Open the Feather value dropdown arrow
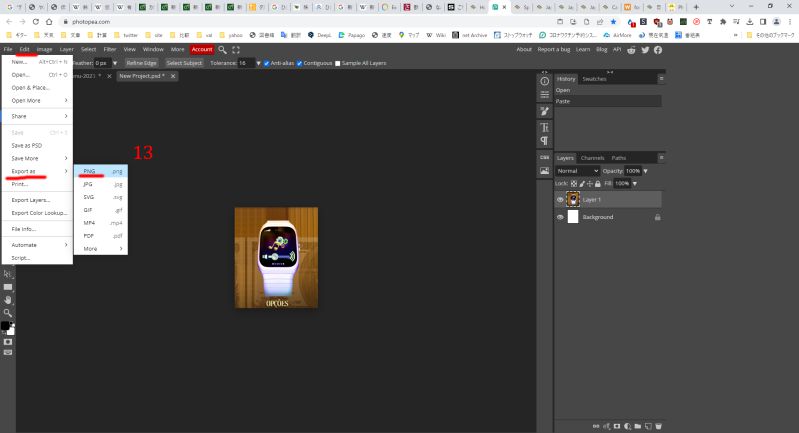The width and height of the screenshot is (799, 433). coord(115,63)
